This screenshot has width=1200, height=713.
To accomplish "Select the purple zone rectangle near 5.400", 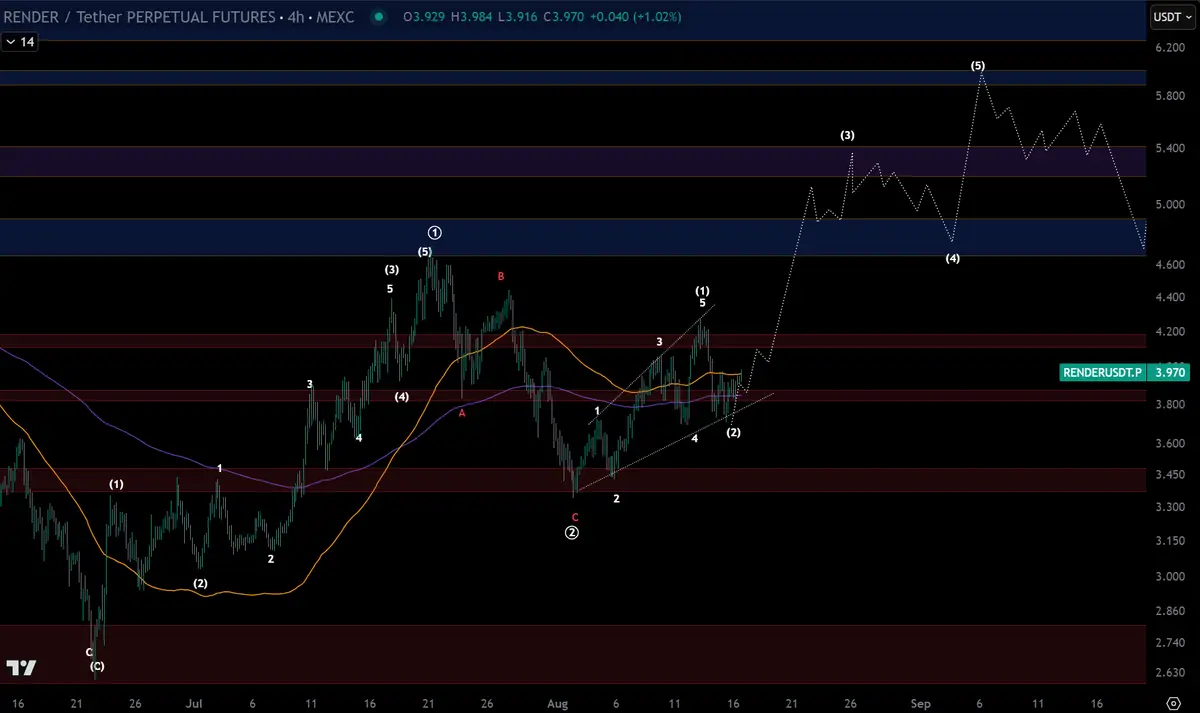I will (572, 161).
